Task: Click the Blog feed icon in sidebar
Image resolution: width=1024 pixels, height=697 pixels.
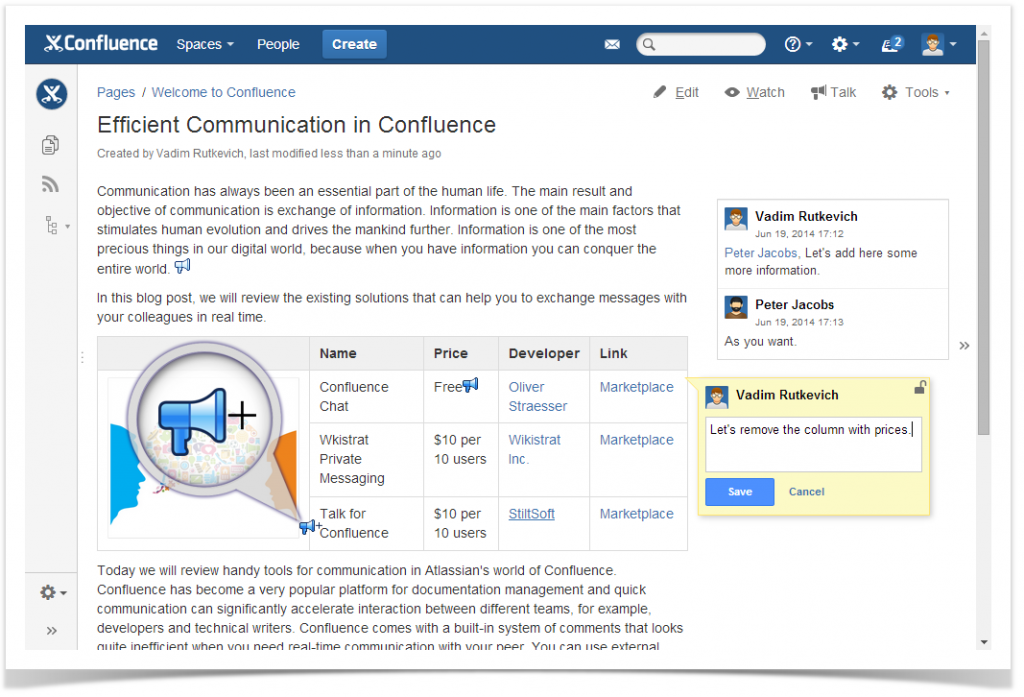Action: 50,183
